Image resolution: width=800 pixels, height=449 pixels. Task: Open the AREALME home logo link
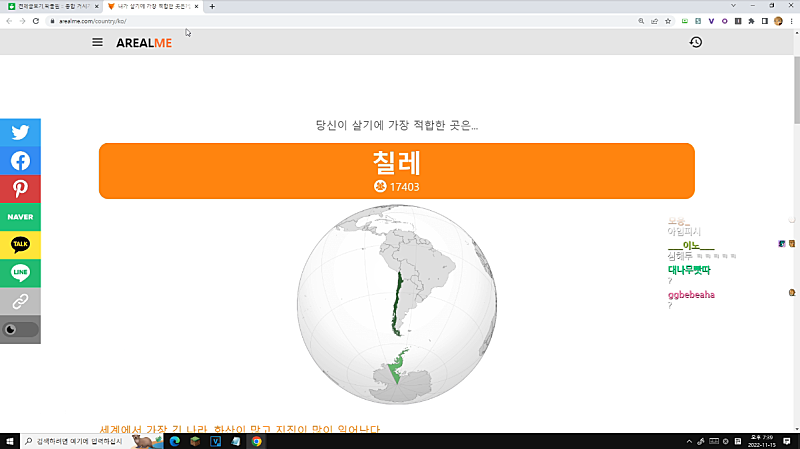coord(144,43)
